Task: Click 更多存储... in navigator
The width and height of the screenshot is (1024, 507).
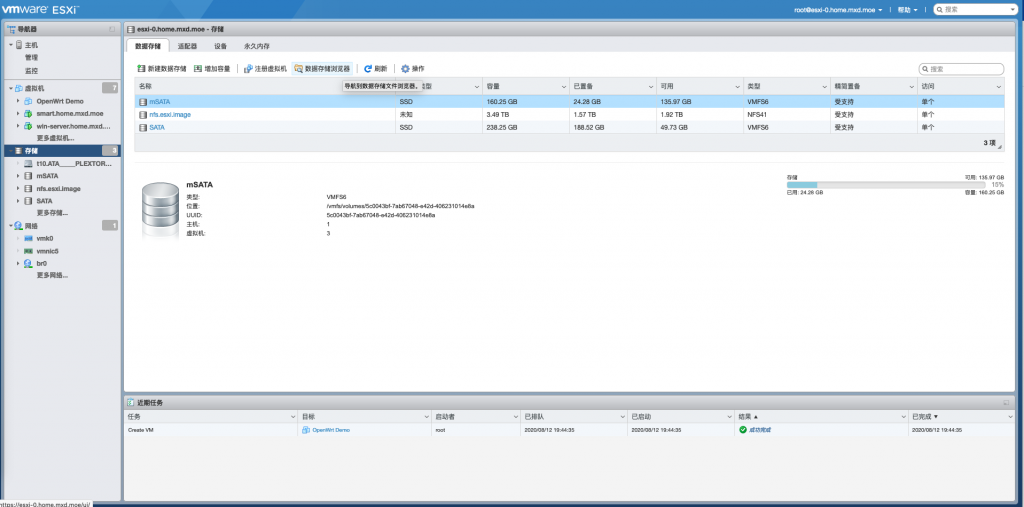Action: [x=52, y=213]
